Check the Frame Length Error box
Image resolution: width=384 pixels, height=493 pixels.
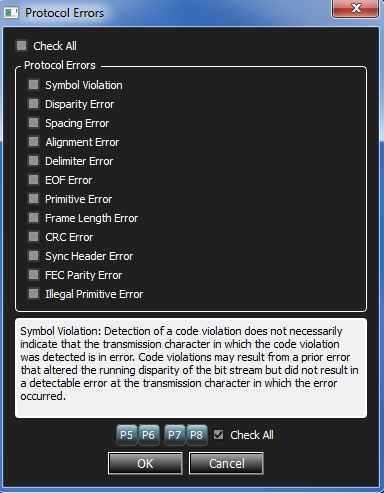pos(33,218)
